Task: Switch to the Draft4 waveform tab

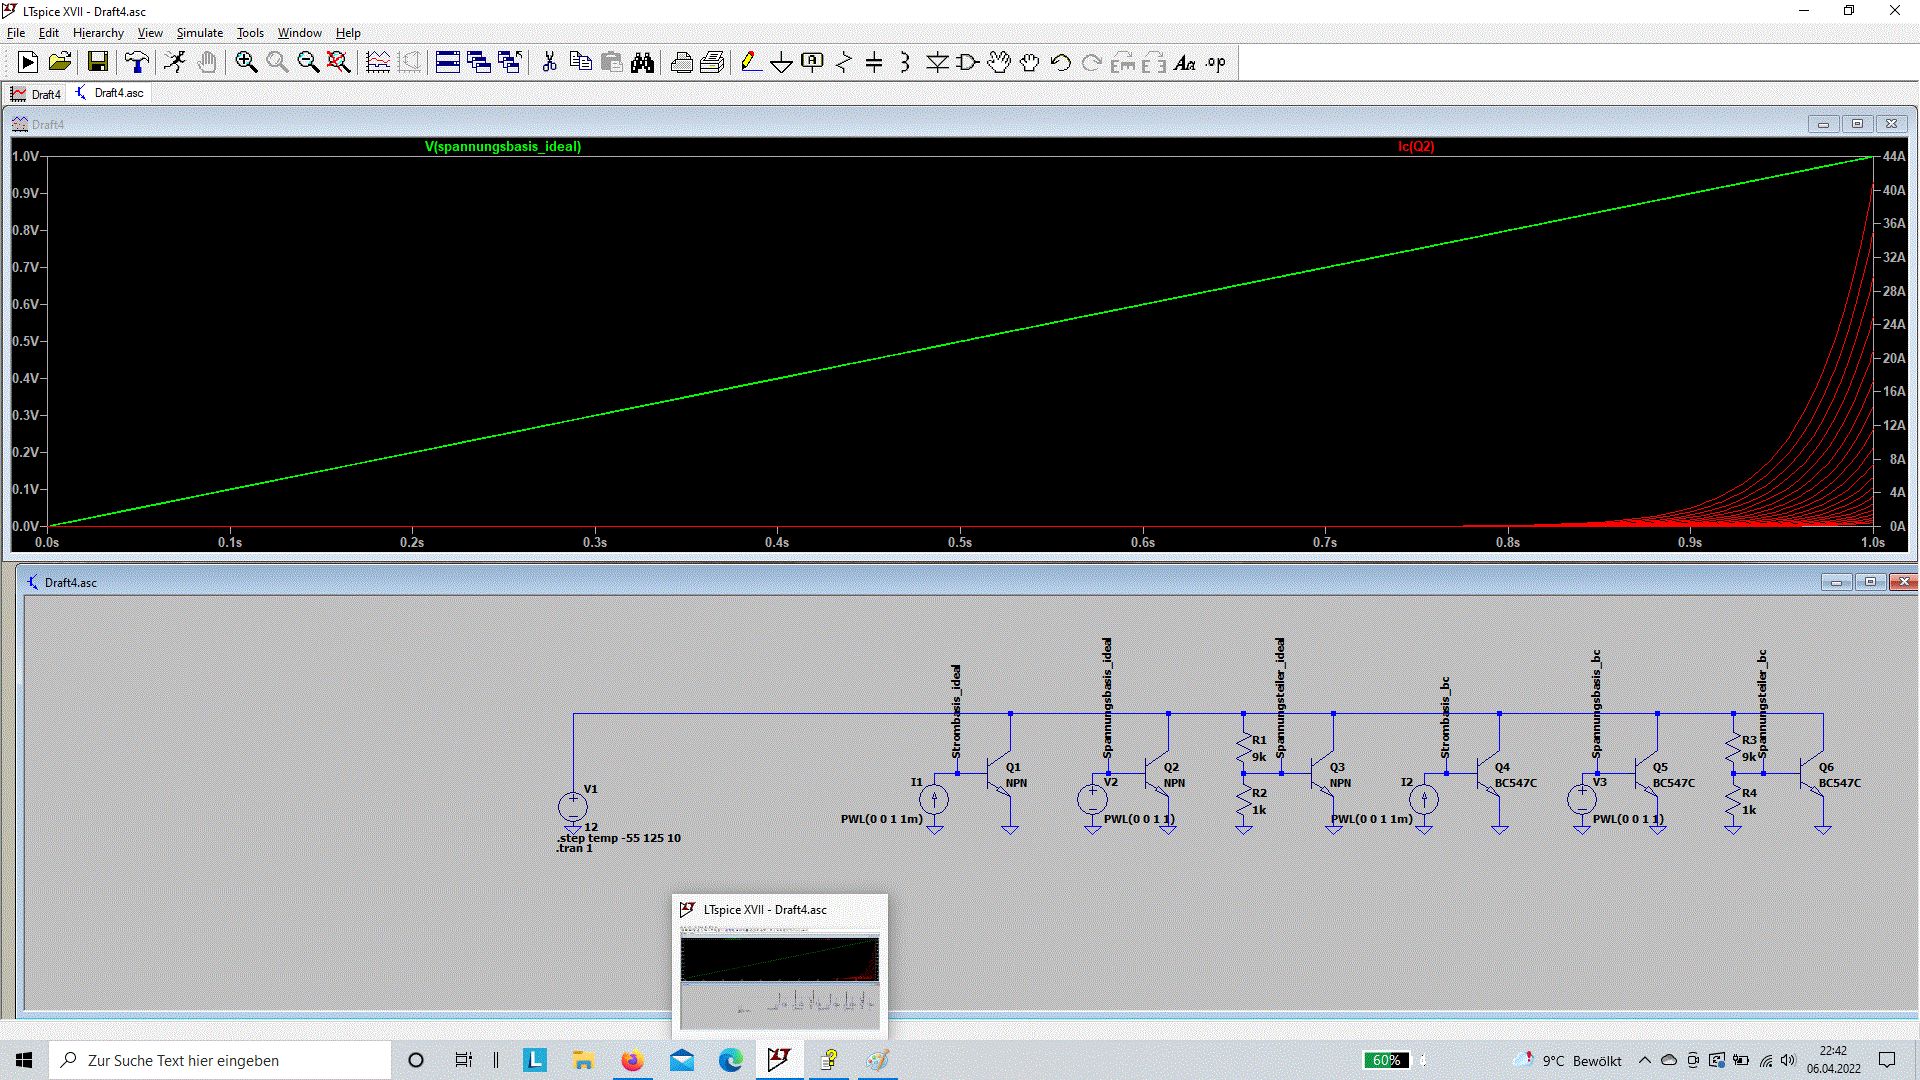Action: pyautogui.click(x=37, y=94)
